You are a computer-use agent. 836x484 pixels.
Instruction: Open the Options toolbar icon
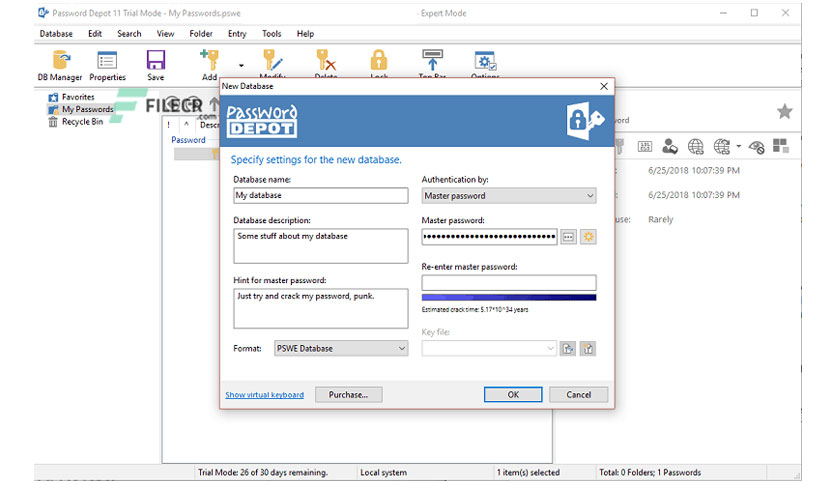click(x=485, y=60)
